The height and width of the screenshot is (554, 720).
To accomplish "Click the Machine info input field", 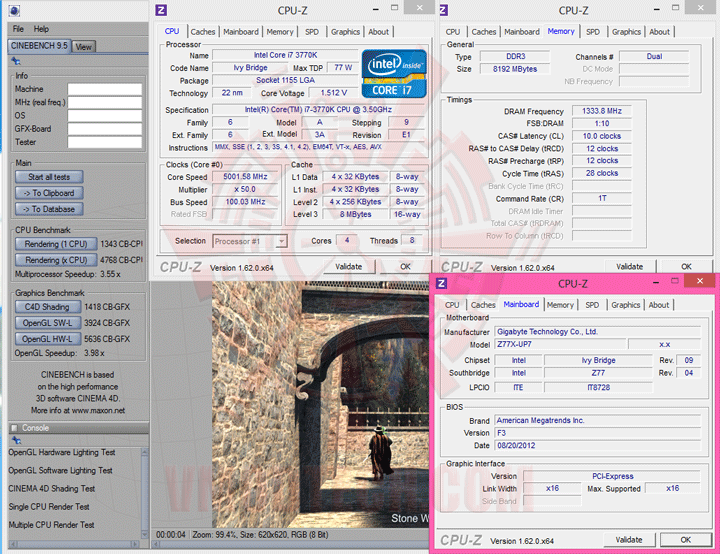I will pyautogui.click(x=105, y=89).
